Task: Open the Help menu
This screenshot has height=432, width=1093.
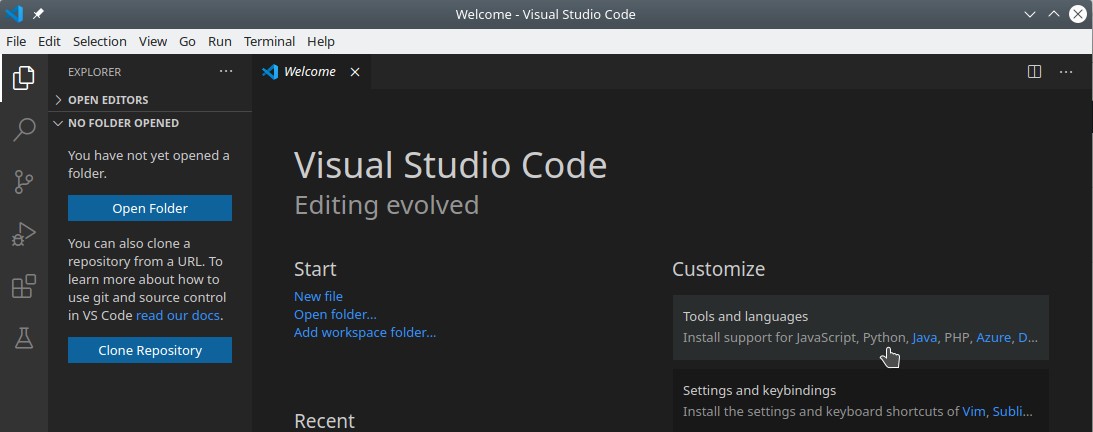Action: click(x=321, y=41)
